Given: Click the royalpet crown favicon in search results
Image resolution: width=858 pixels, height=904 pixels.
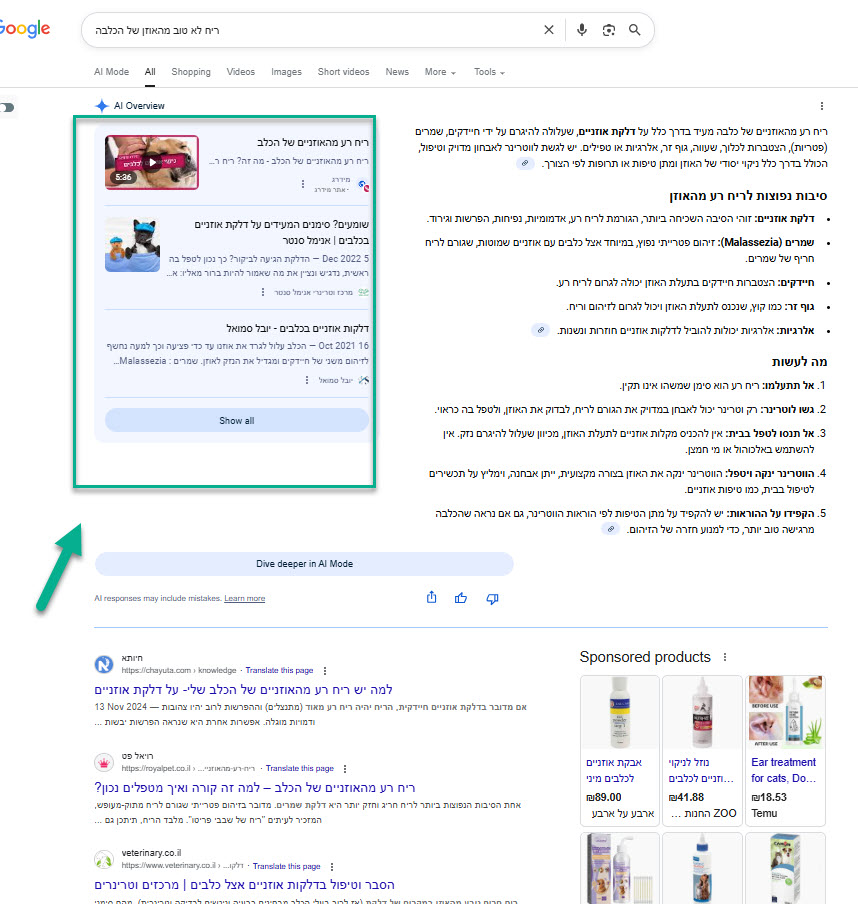Looking at the screenshot, I should [x=105, y=763].
